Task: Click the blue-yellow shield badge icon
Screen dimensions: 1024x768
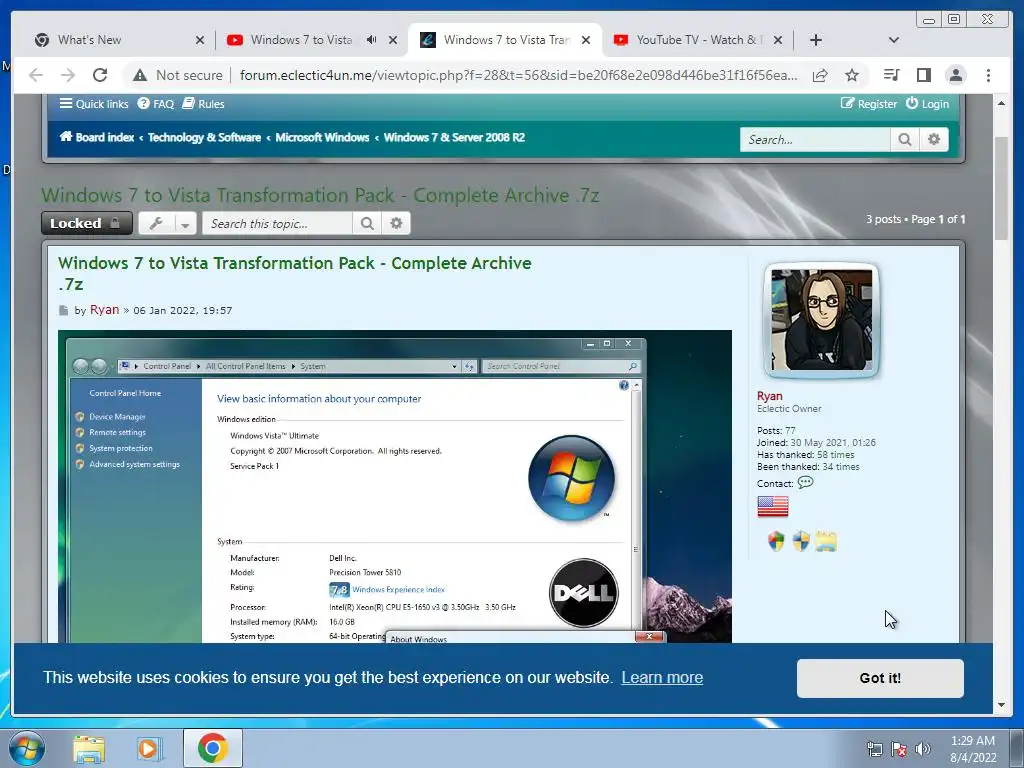Action: [x=801, y=541]
